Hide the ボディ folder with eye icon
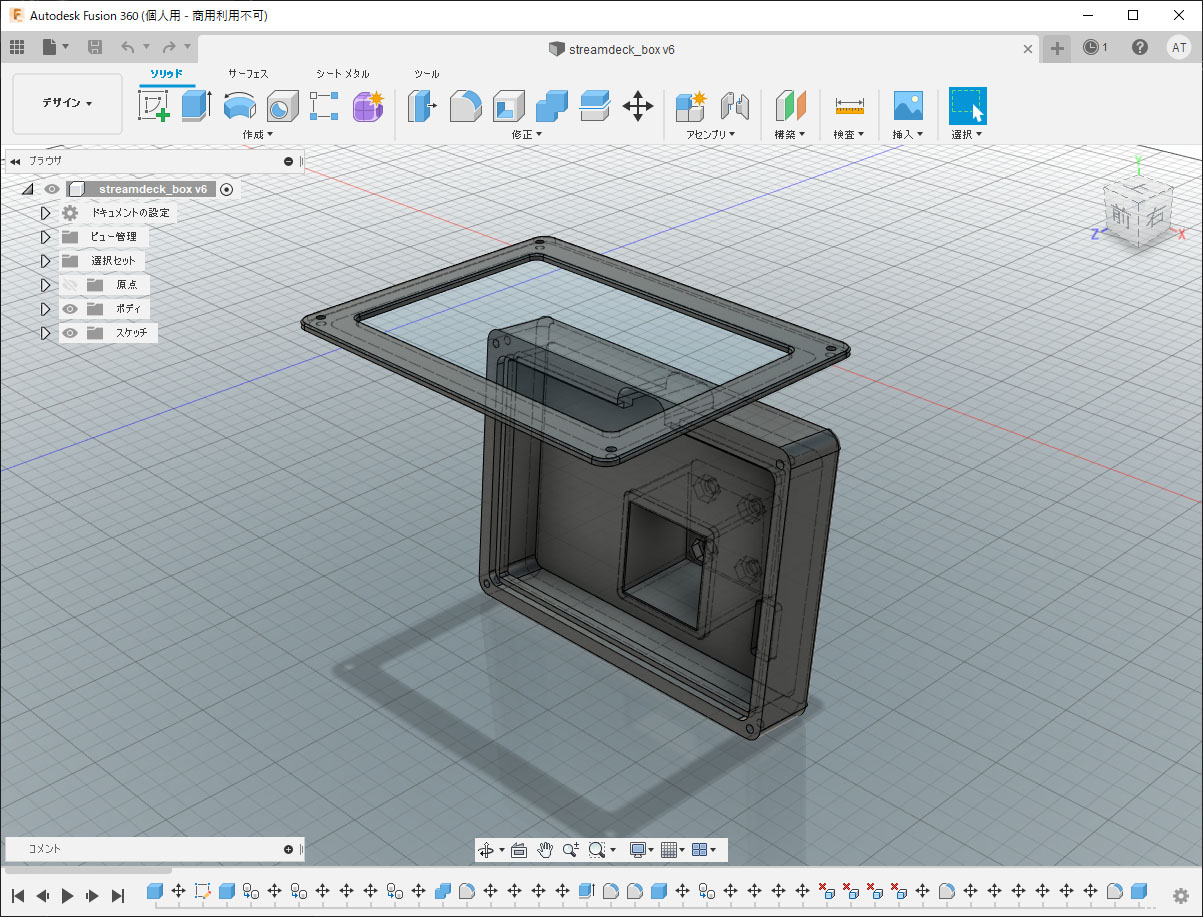Screen dimensions: 1203x917 click(70, 309)
